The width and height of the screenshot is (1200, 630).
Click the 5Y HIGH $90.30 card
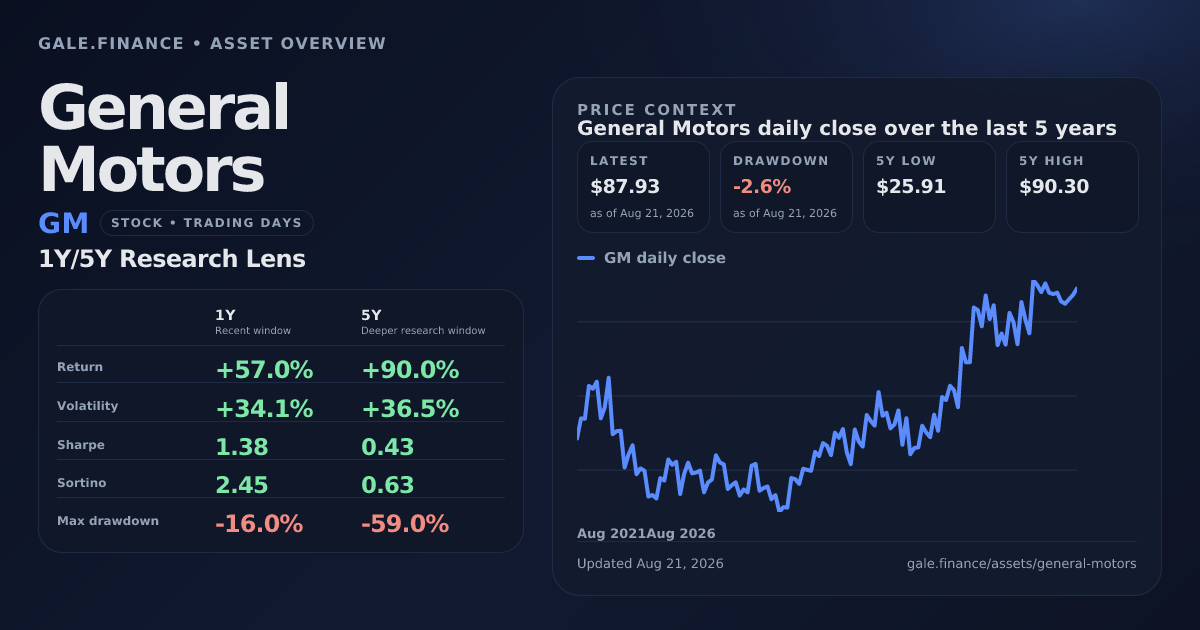point(1072,187)
